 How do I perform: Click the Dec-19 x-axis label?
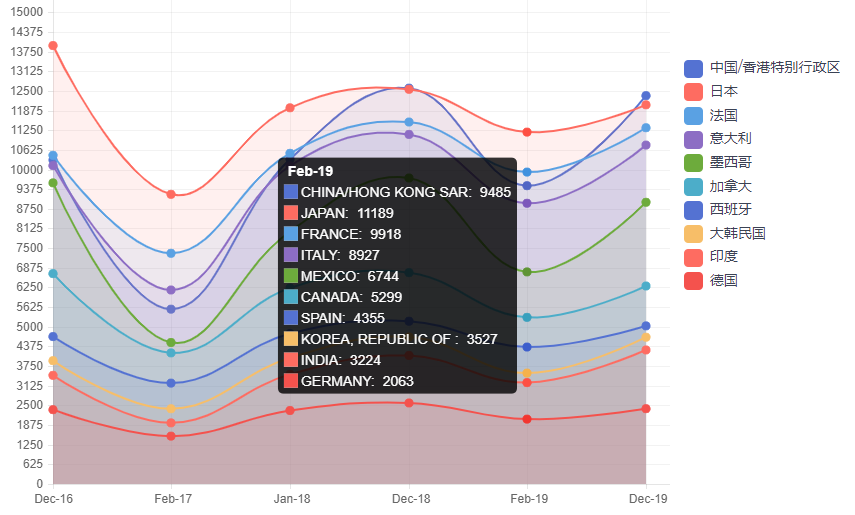coord(648,499)
